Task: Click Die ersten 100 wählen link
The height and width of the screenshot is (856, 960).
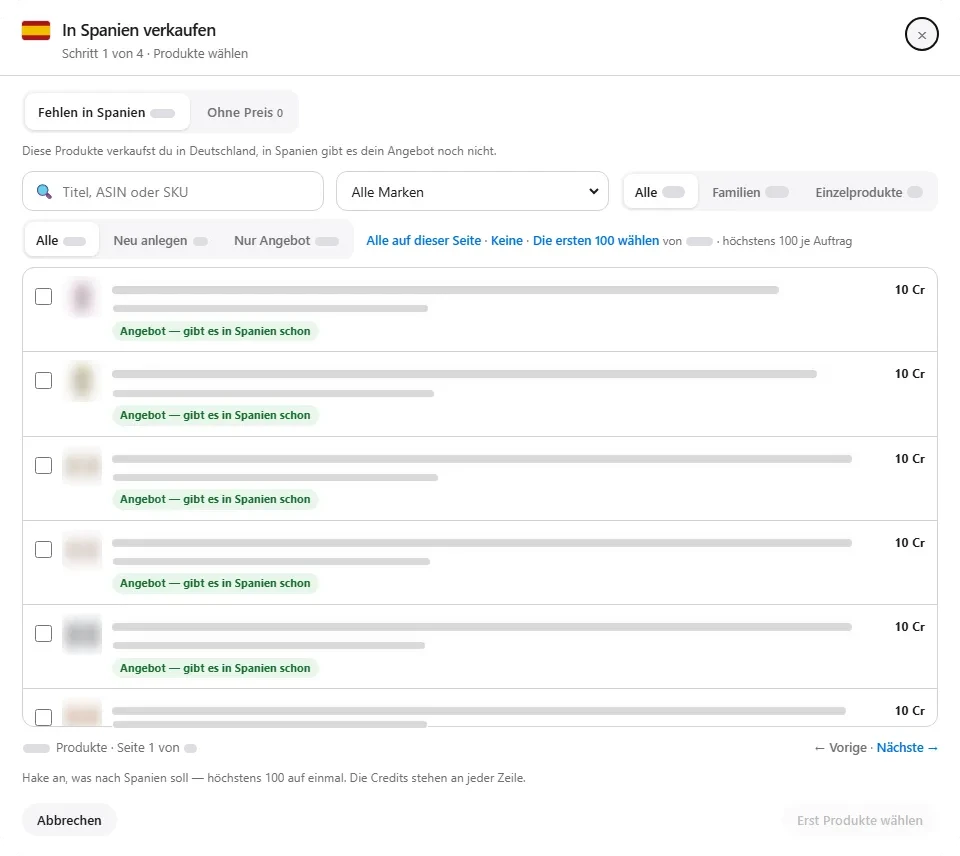Action: point(596,241)
